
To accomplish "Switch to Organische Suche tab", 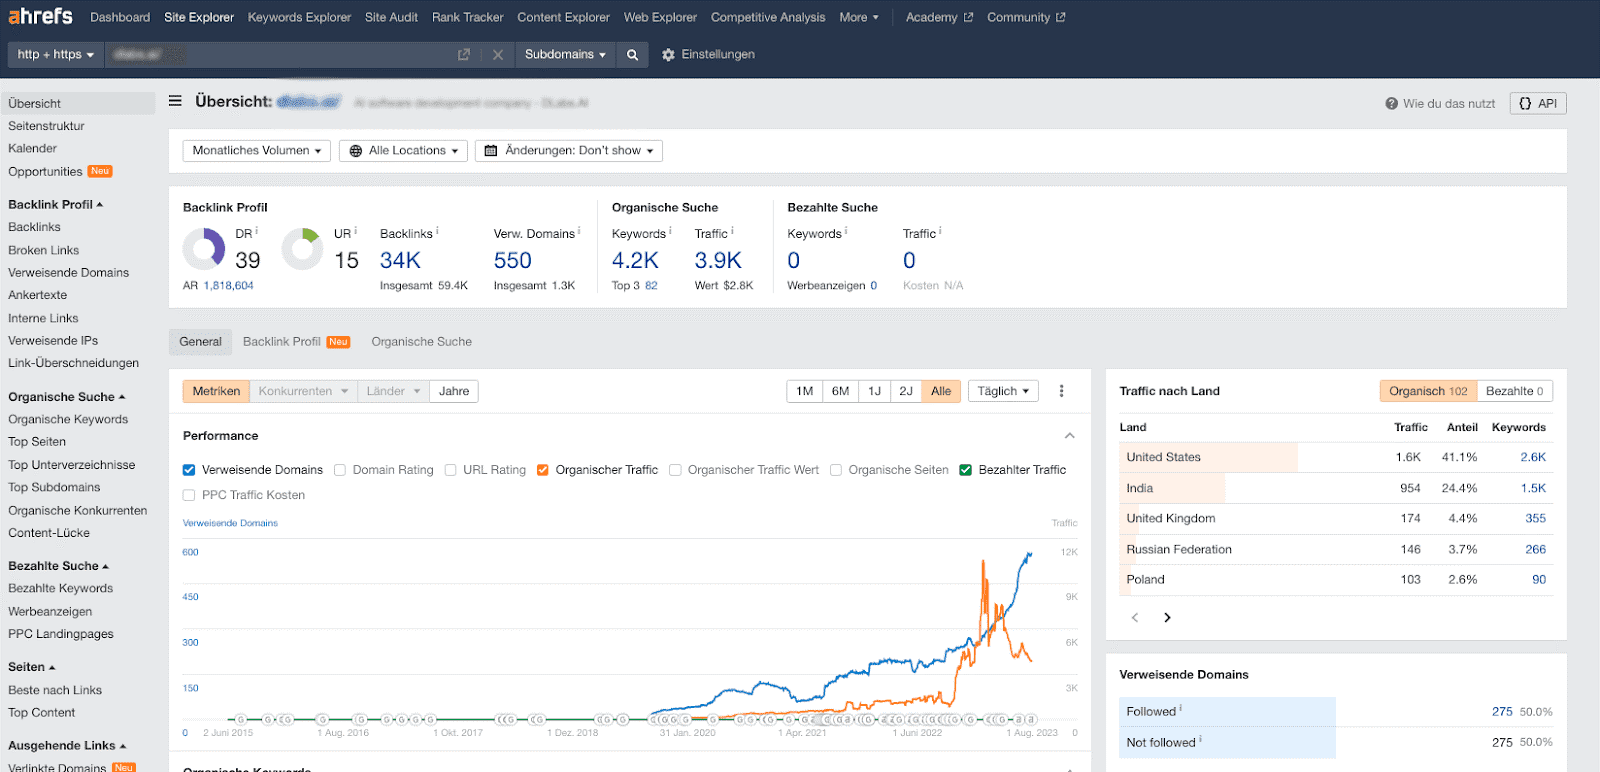I will click(421, 342).
